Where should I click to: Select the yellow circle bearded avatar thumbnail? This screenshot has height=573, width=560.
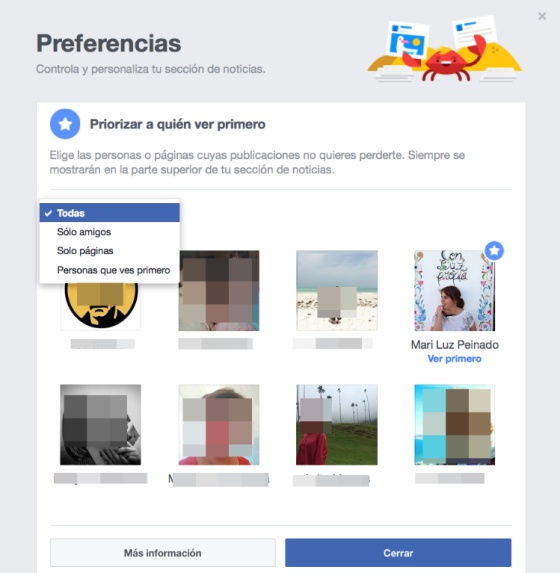coord(101,306)
